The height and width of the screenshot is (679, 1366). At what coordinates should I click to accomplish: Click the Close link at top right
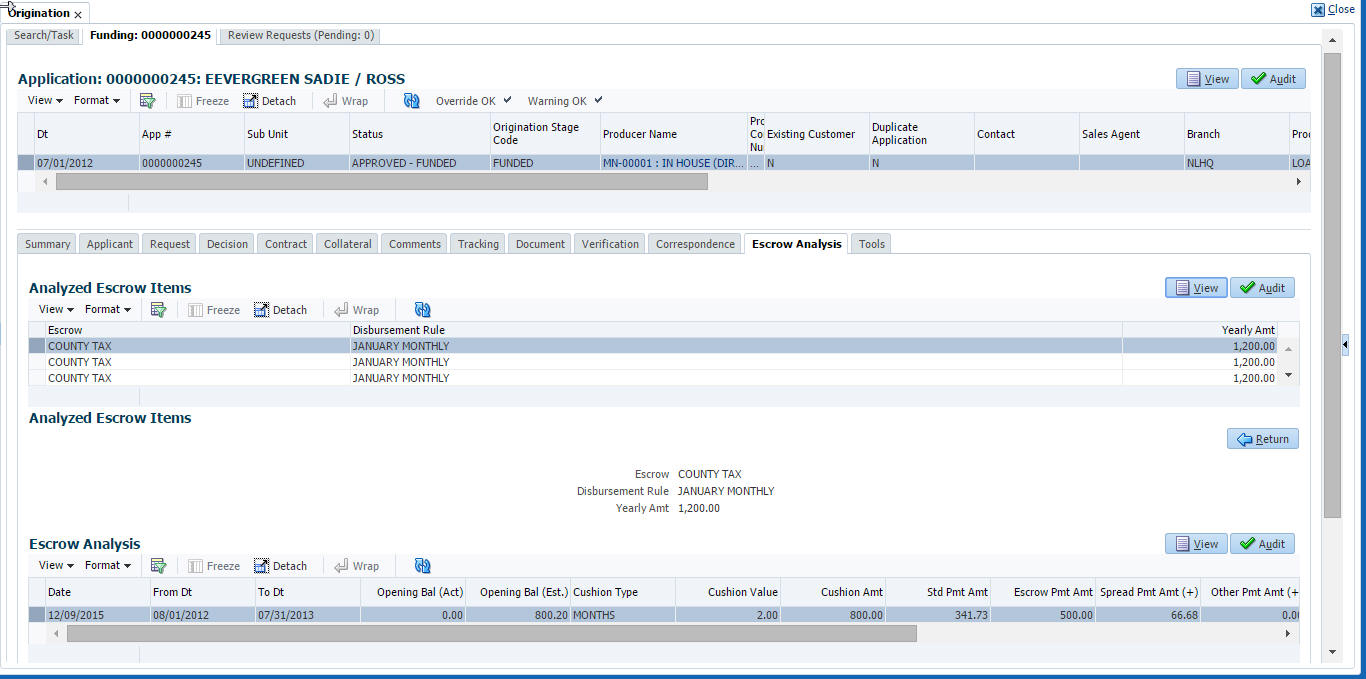tap(1333, 10)
